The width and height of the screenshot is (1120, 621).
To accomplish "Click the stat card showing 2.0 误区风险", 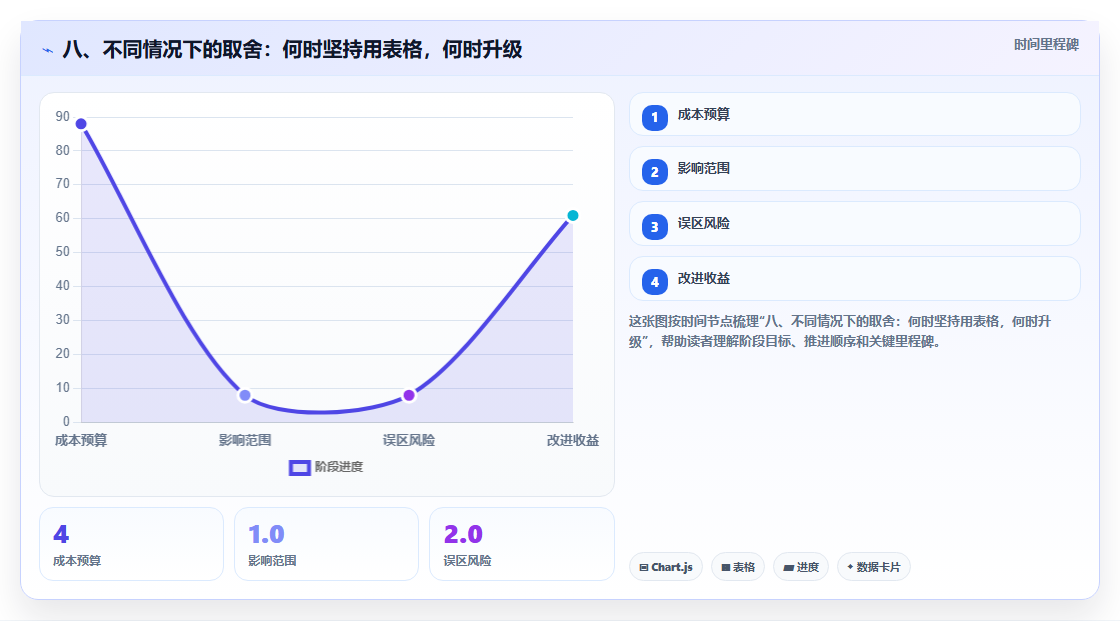I will pos(521,544).
